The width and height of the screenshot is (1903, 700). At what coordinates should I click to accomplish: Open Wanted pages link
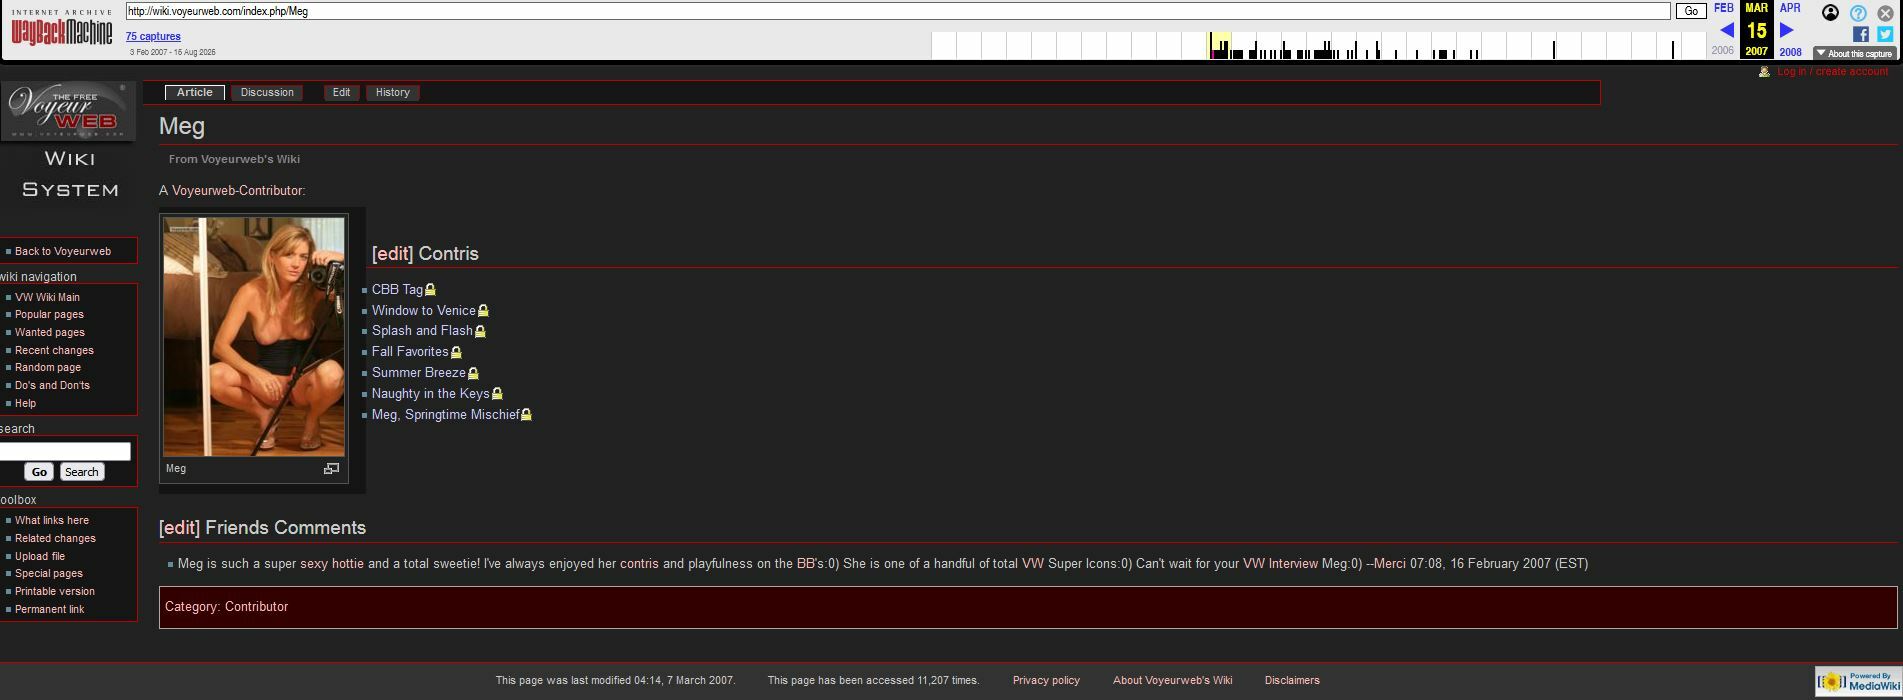click(50, 332)
